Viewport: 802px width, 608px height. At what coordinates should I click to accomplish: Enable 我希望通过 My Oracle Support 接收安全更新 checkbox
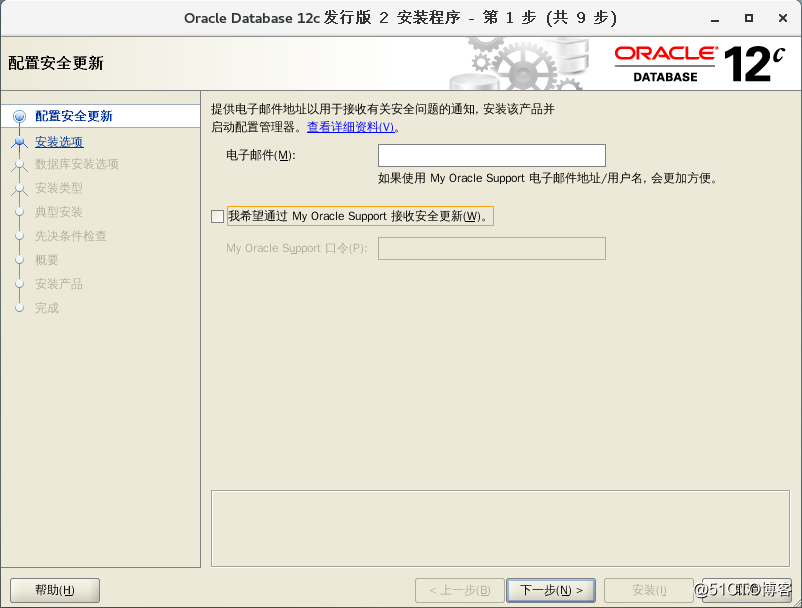coord(217,216)
